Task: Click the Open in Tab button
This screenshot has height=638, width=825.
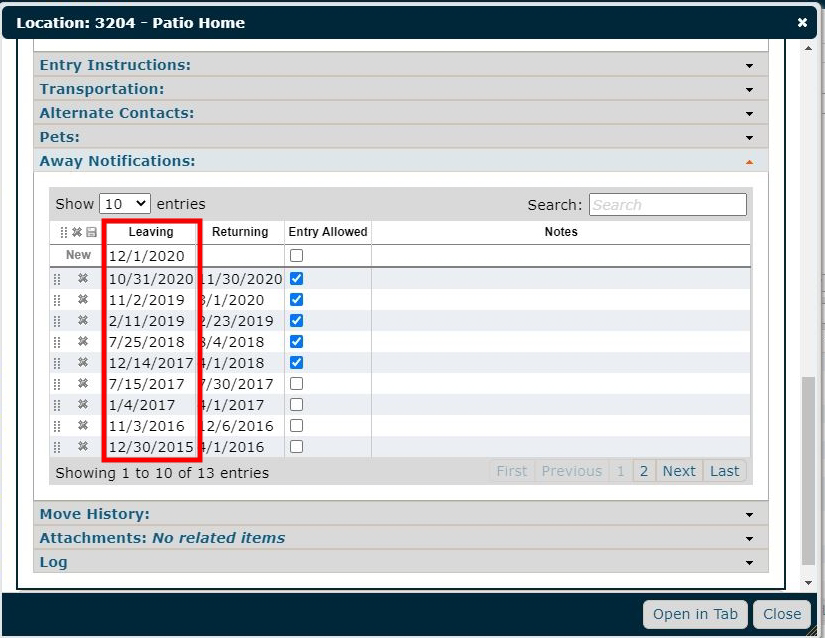Action: [x=695, y=614]
